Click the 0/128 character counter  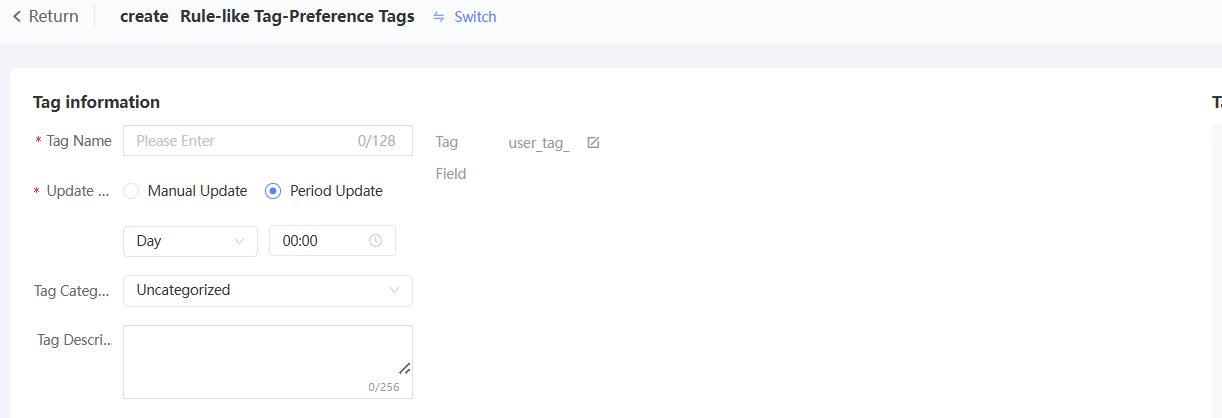(x=377, y=141)
